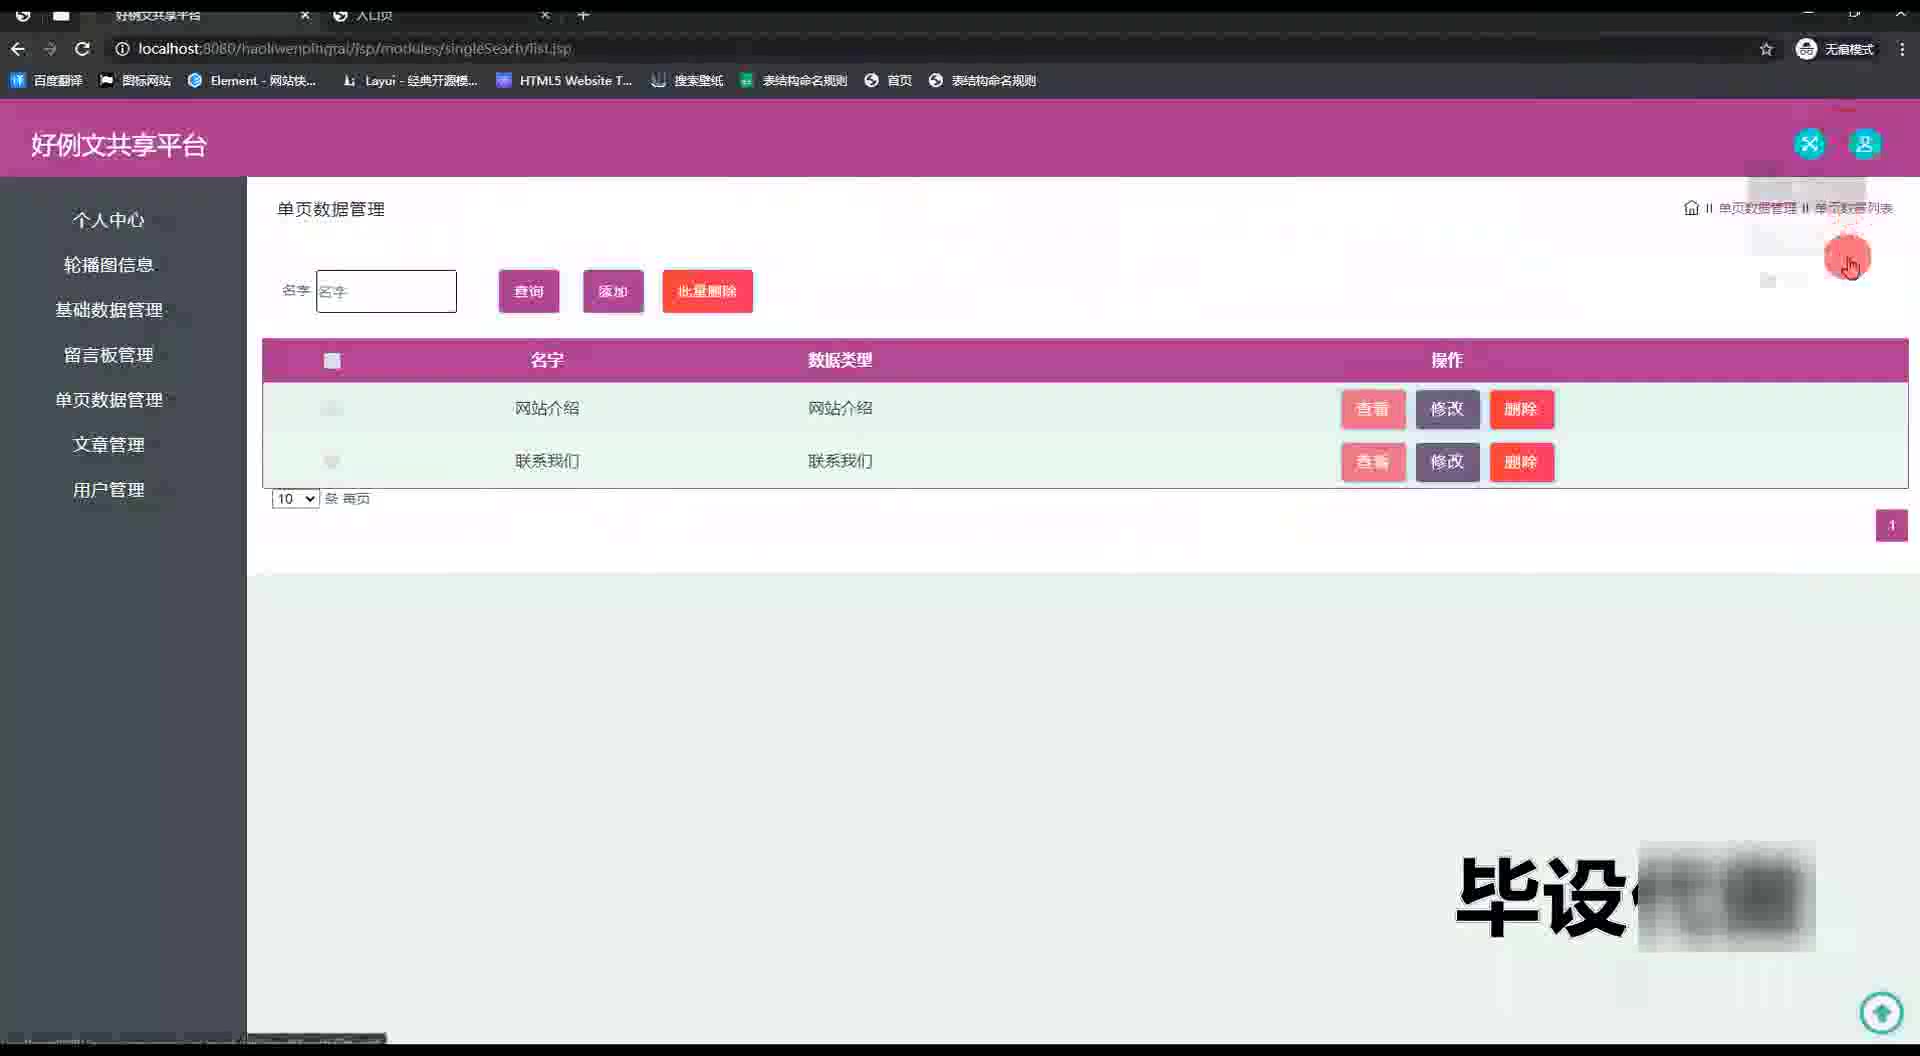Click the 名字 search input field

[386, 291]
